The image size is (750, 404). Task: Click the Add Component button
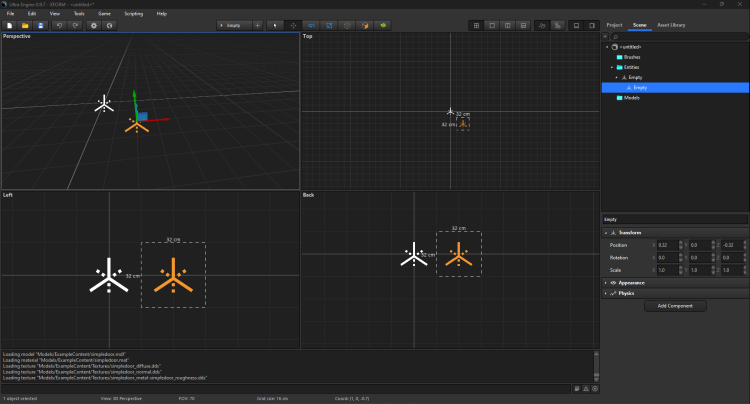pos(673,305)
